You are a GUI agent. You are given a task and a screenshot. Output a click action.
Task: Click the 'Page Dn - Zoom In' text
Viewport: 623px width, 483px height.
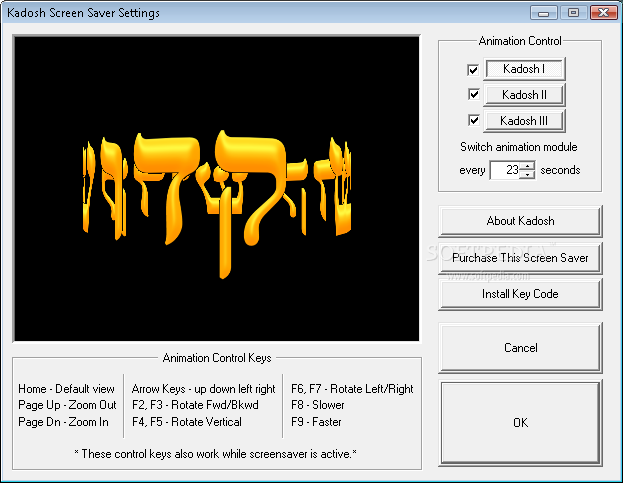tap(63, 422)
